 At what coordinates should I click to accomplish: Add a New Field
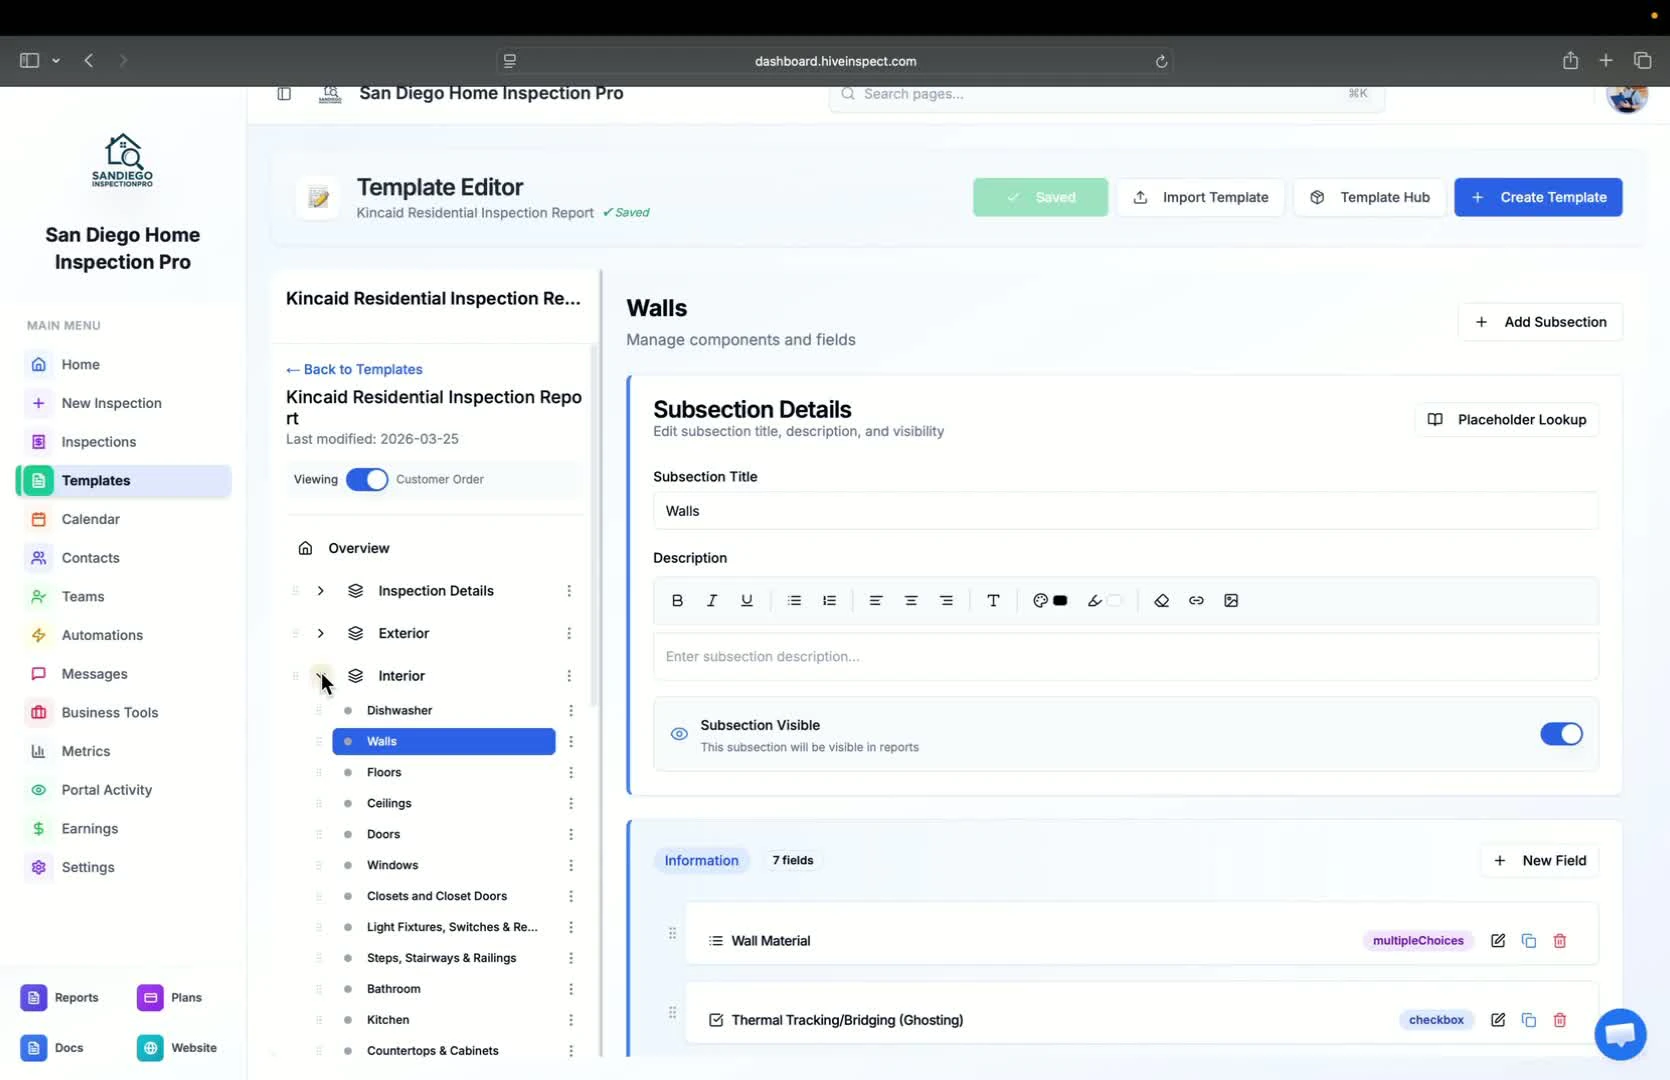click(1539, 861)
